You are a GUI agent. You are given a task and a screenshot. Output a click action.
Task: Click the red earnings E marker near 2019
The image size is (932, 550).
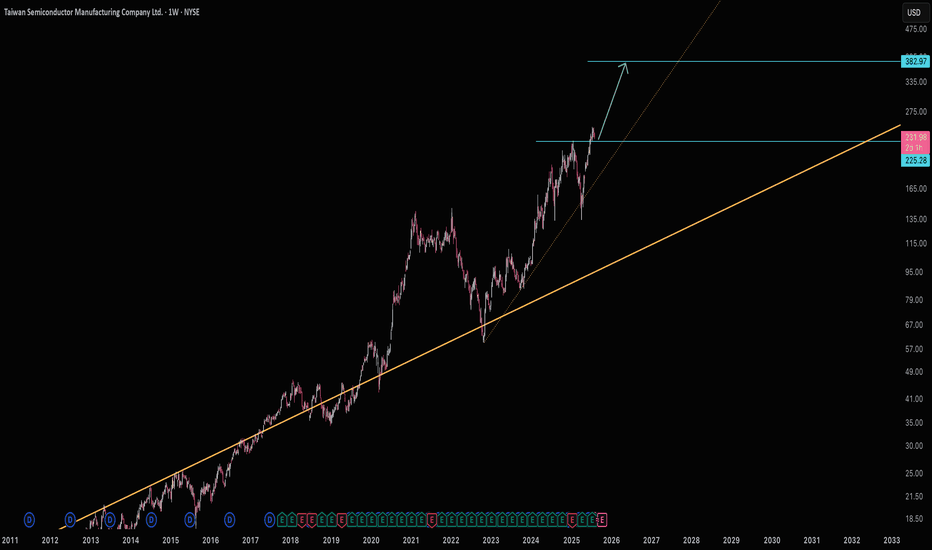tap(342, 520)
